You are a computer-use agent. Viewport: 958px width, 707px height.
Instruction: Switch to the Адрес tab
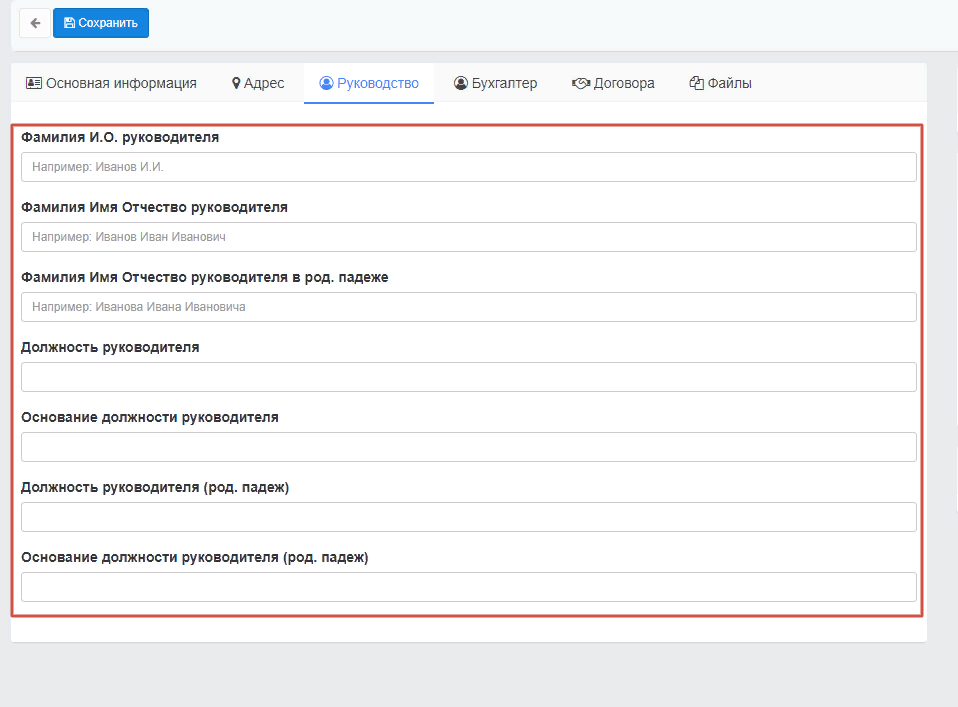(258, 83)
